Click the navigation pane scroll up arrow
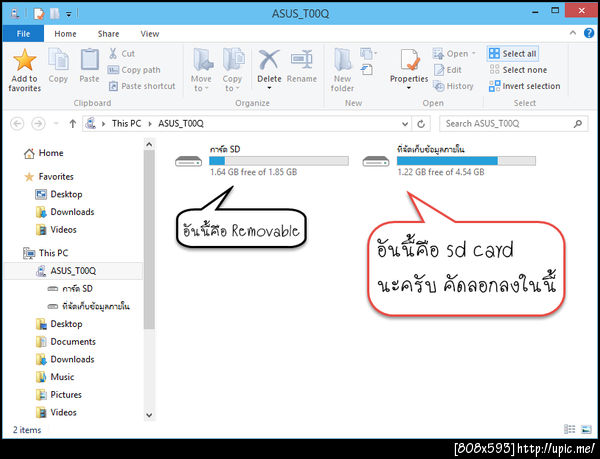Viewport: 600px width, 459px height. tap(149, 145)
